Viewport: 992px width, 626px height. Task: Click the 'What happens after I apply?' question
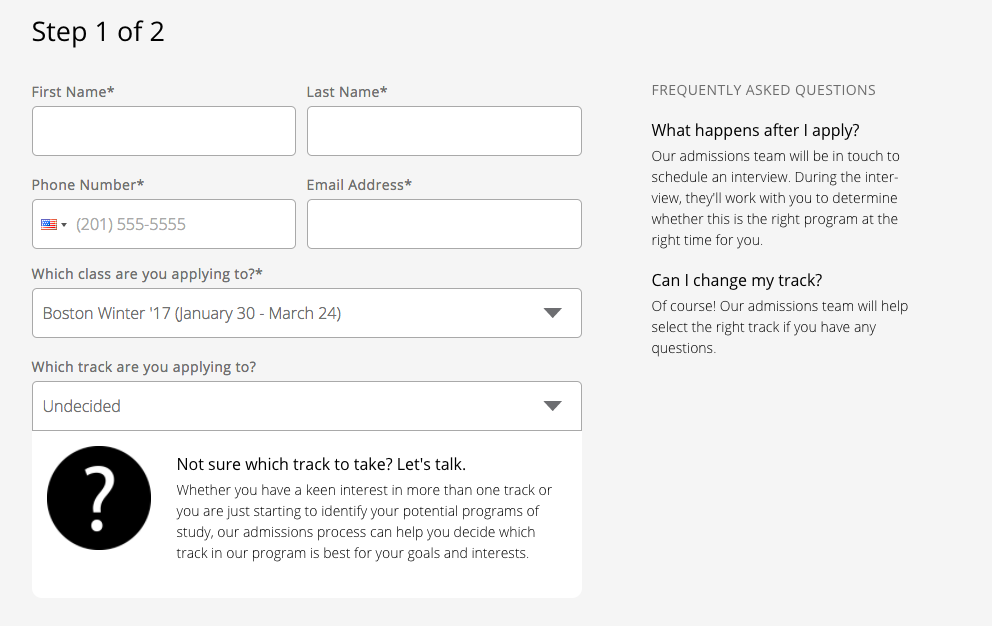pos(755,130)
